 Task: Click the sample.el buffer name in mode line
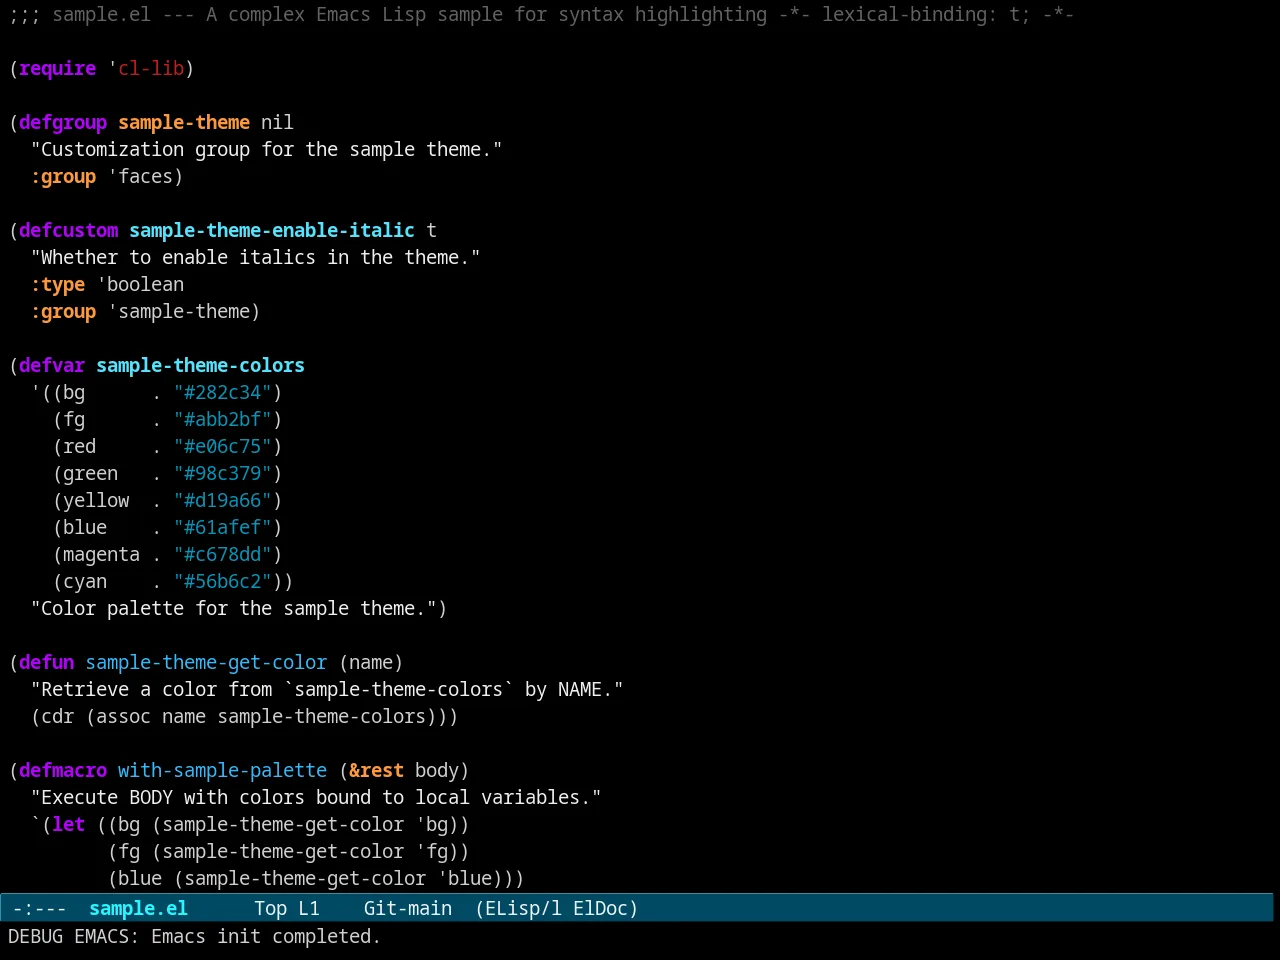(x=138, y=908)
